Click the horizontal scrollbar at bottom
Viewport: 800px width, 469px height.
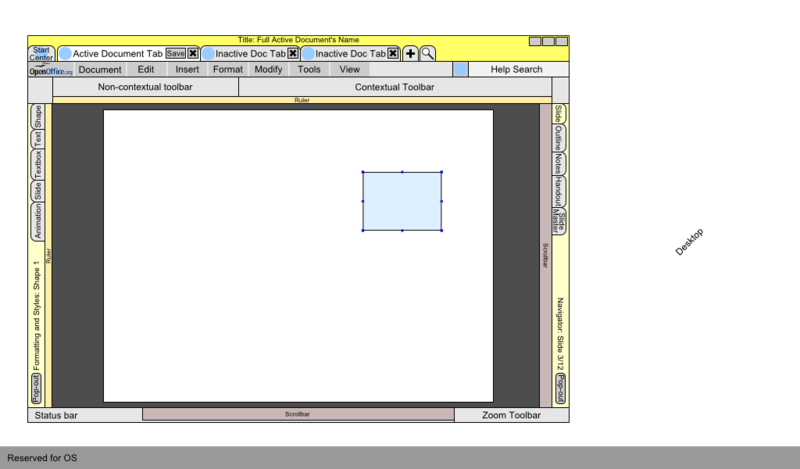click(298, 414)
